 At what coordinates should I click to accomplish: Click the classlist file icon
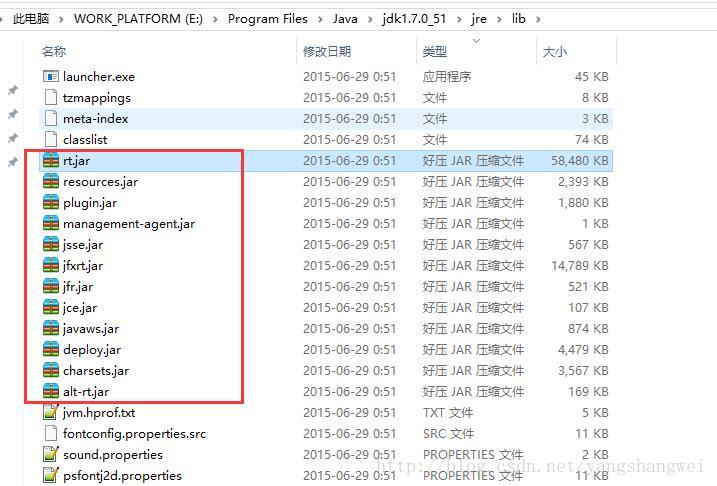click(x=51, y=139)
